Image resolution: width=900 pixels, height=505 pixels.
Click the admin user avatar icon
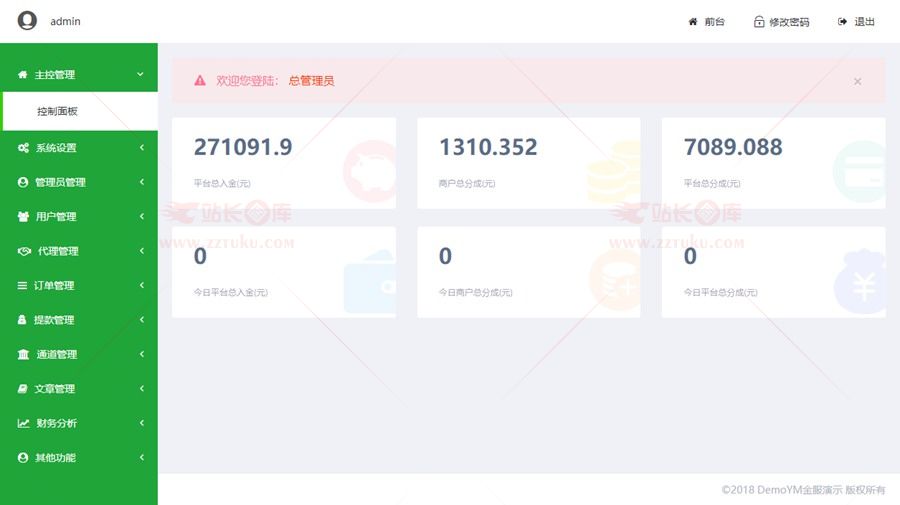click(x=27, y=21)
